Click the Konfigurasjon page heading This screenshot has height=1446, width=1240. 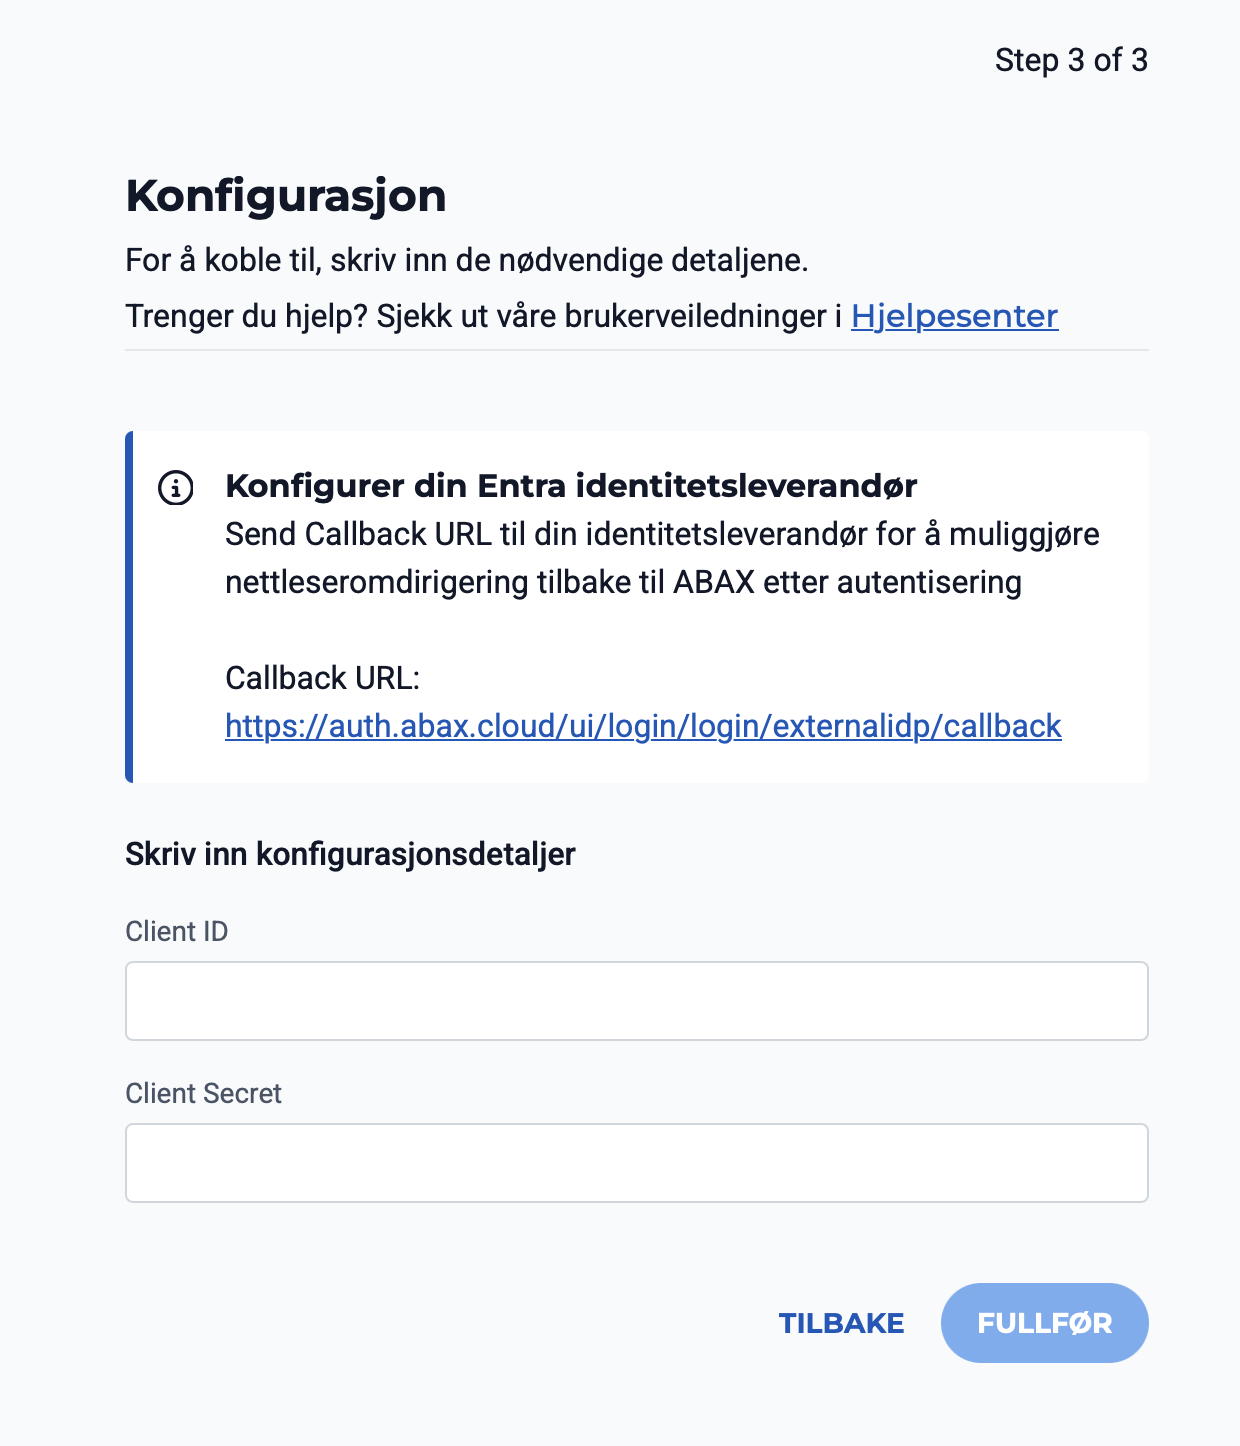pyautogui.click(x=286, y=196)
